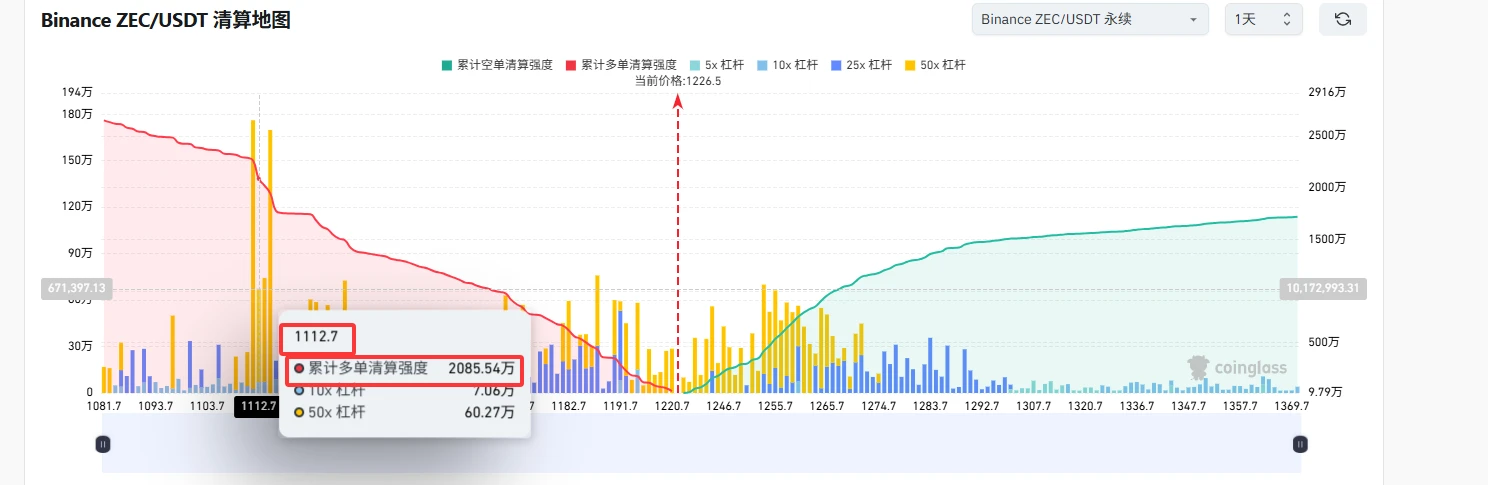Click the 1103.7 x-axis label
This screenshot has height=485, width=1488.
(207, 406)
